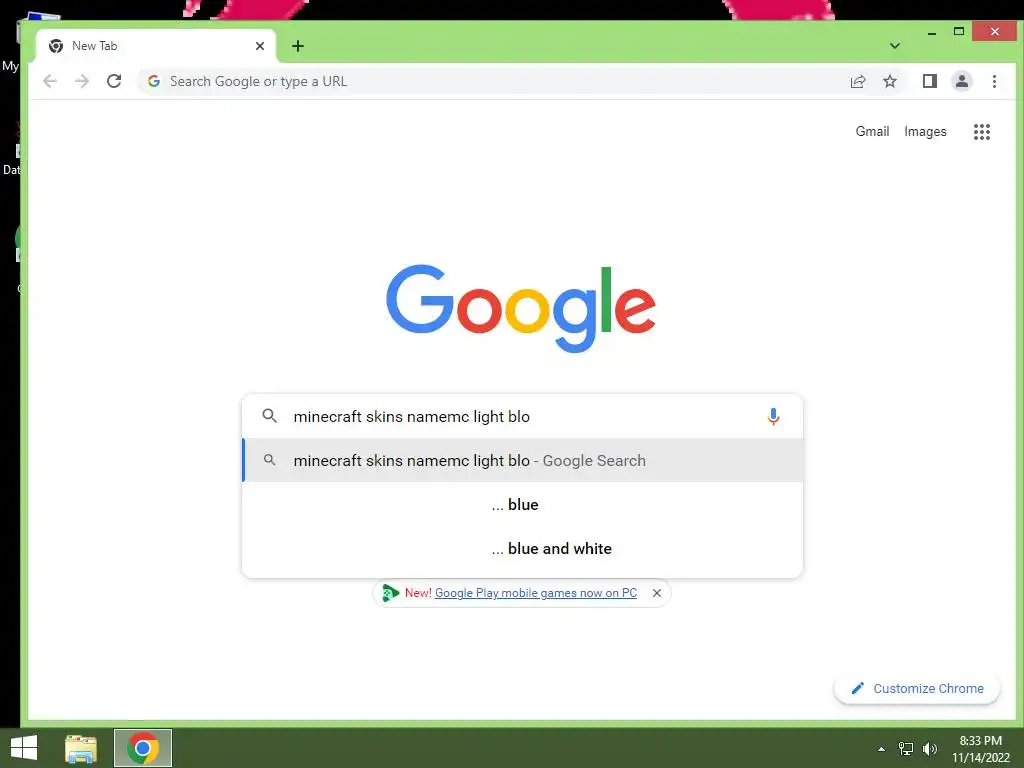
Task: Choose the '... blue and white' suggestion
Action: [x=522, y=549]
